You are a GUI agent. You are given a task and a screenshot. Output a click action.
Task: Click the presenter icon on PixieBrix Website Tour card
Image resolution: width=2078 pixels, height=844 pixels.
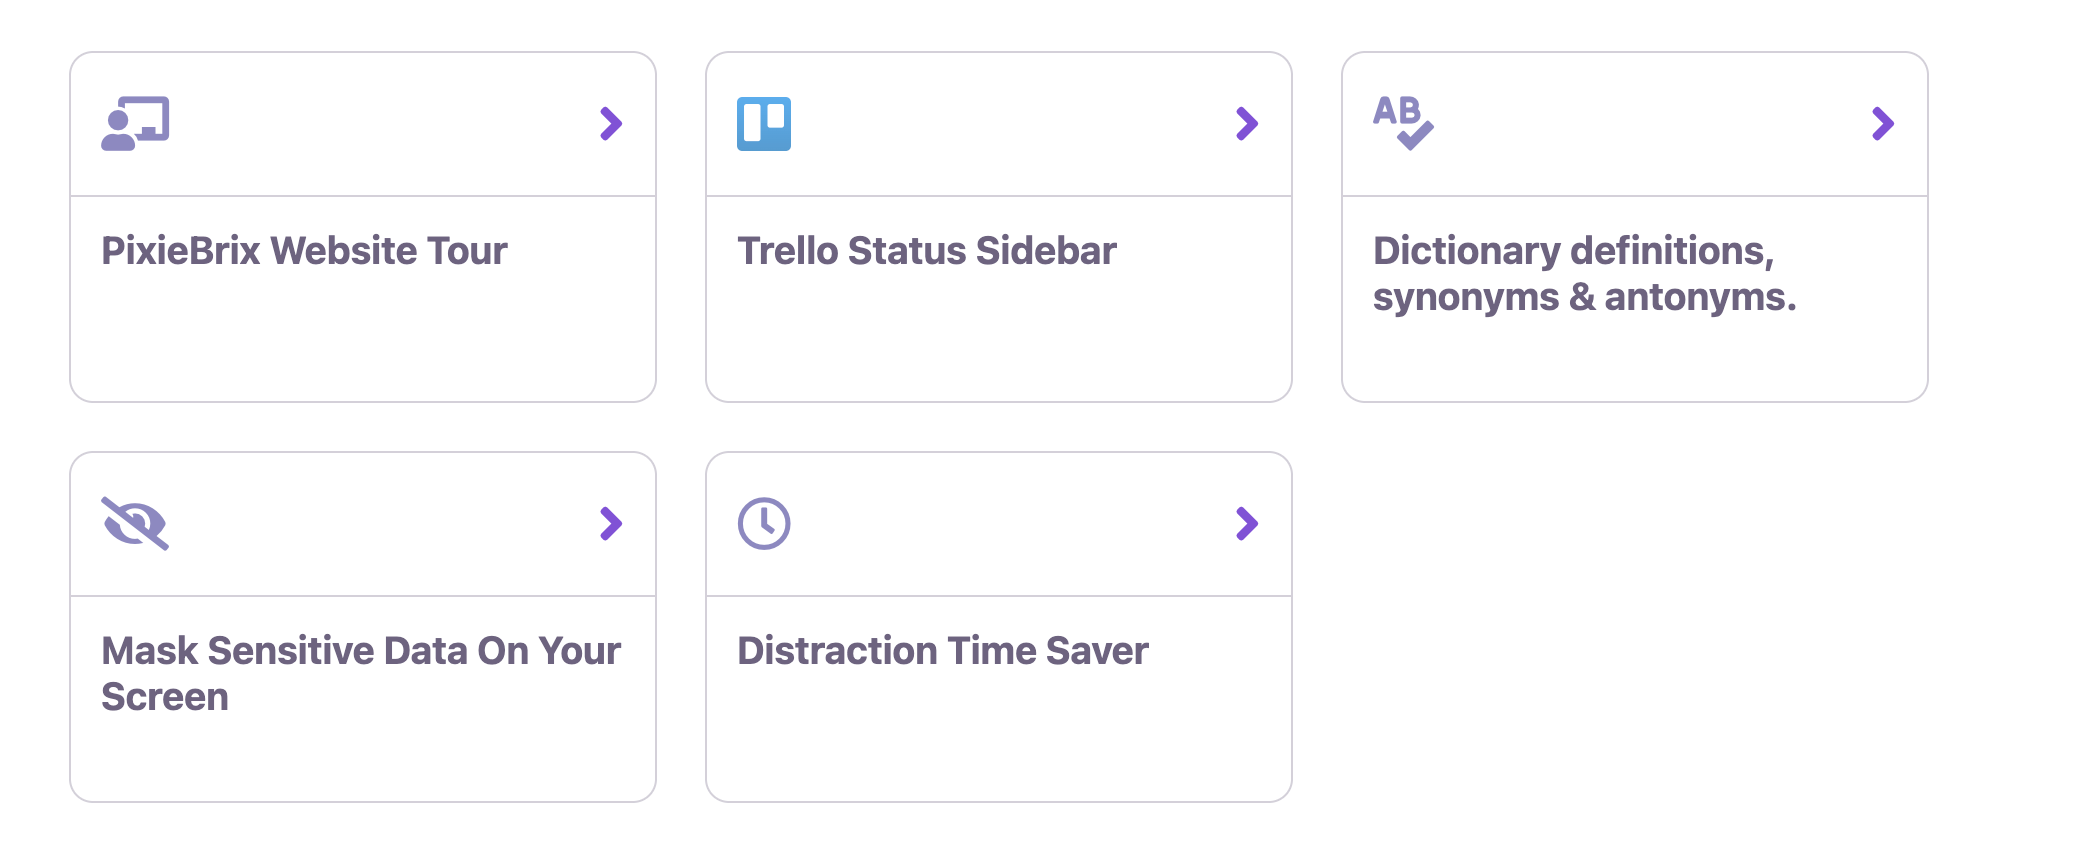click(135, 124)
